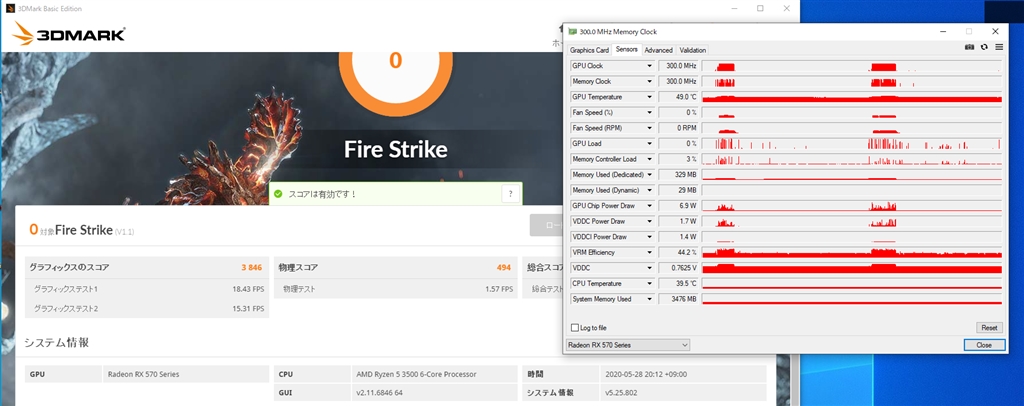Image resolution: width=1024 pixels, height=406 pixels.
Task: Open Memory Controller Load sensor dropdown
Action: click(x=650, y=159)
